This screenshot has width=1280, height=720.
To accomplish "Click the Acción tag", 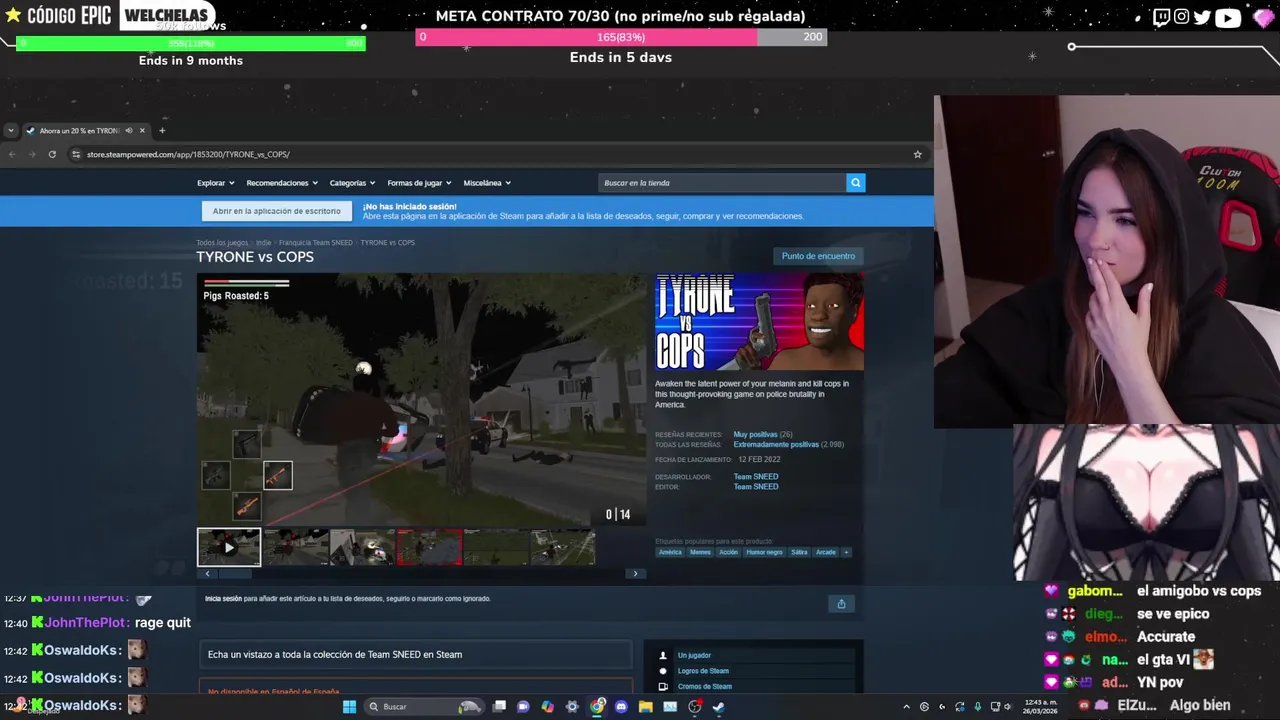I will [729, 552].
